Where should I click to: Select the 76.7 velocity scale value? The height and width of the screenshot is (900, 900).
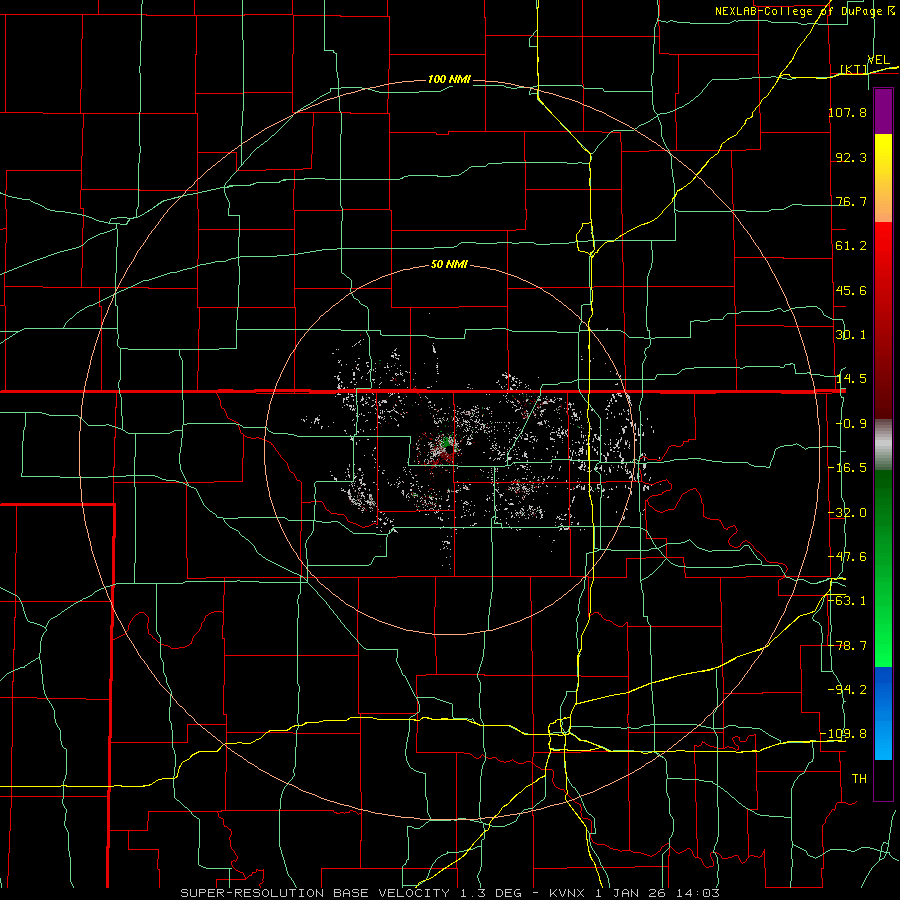(x=851, y=201)
